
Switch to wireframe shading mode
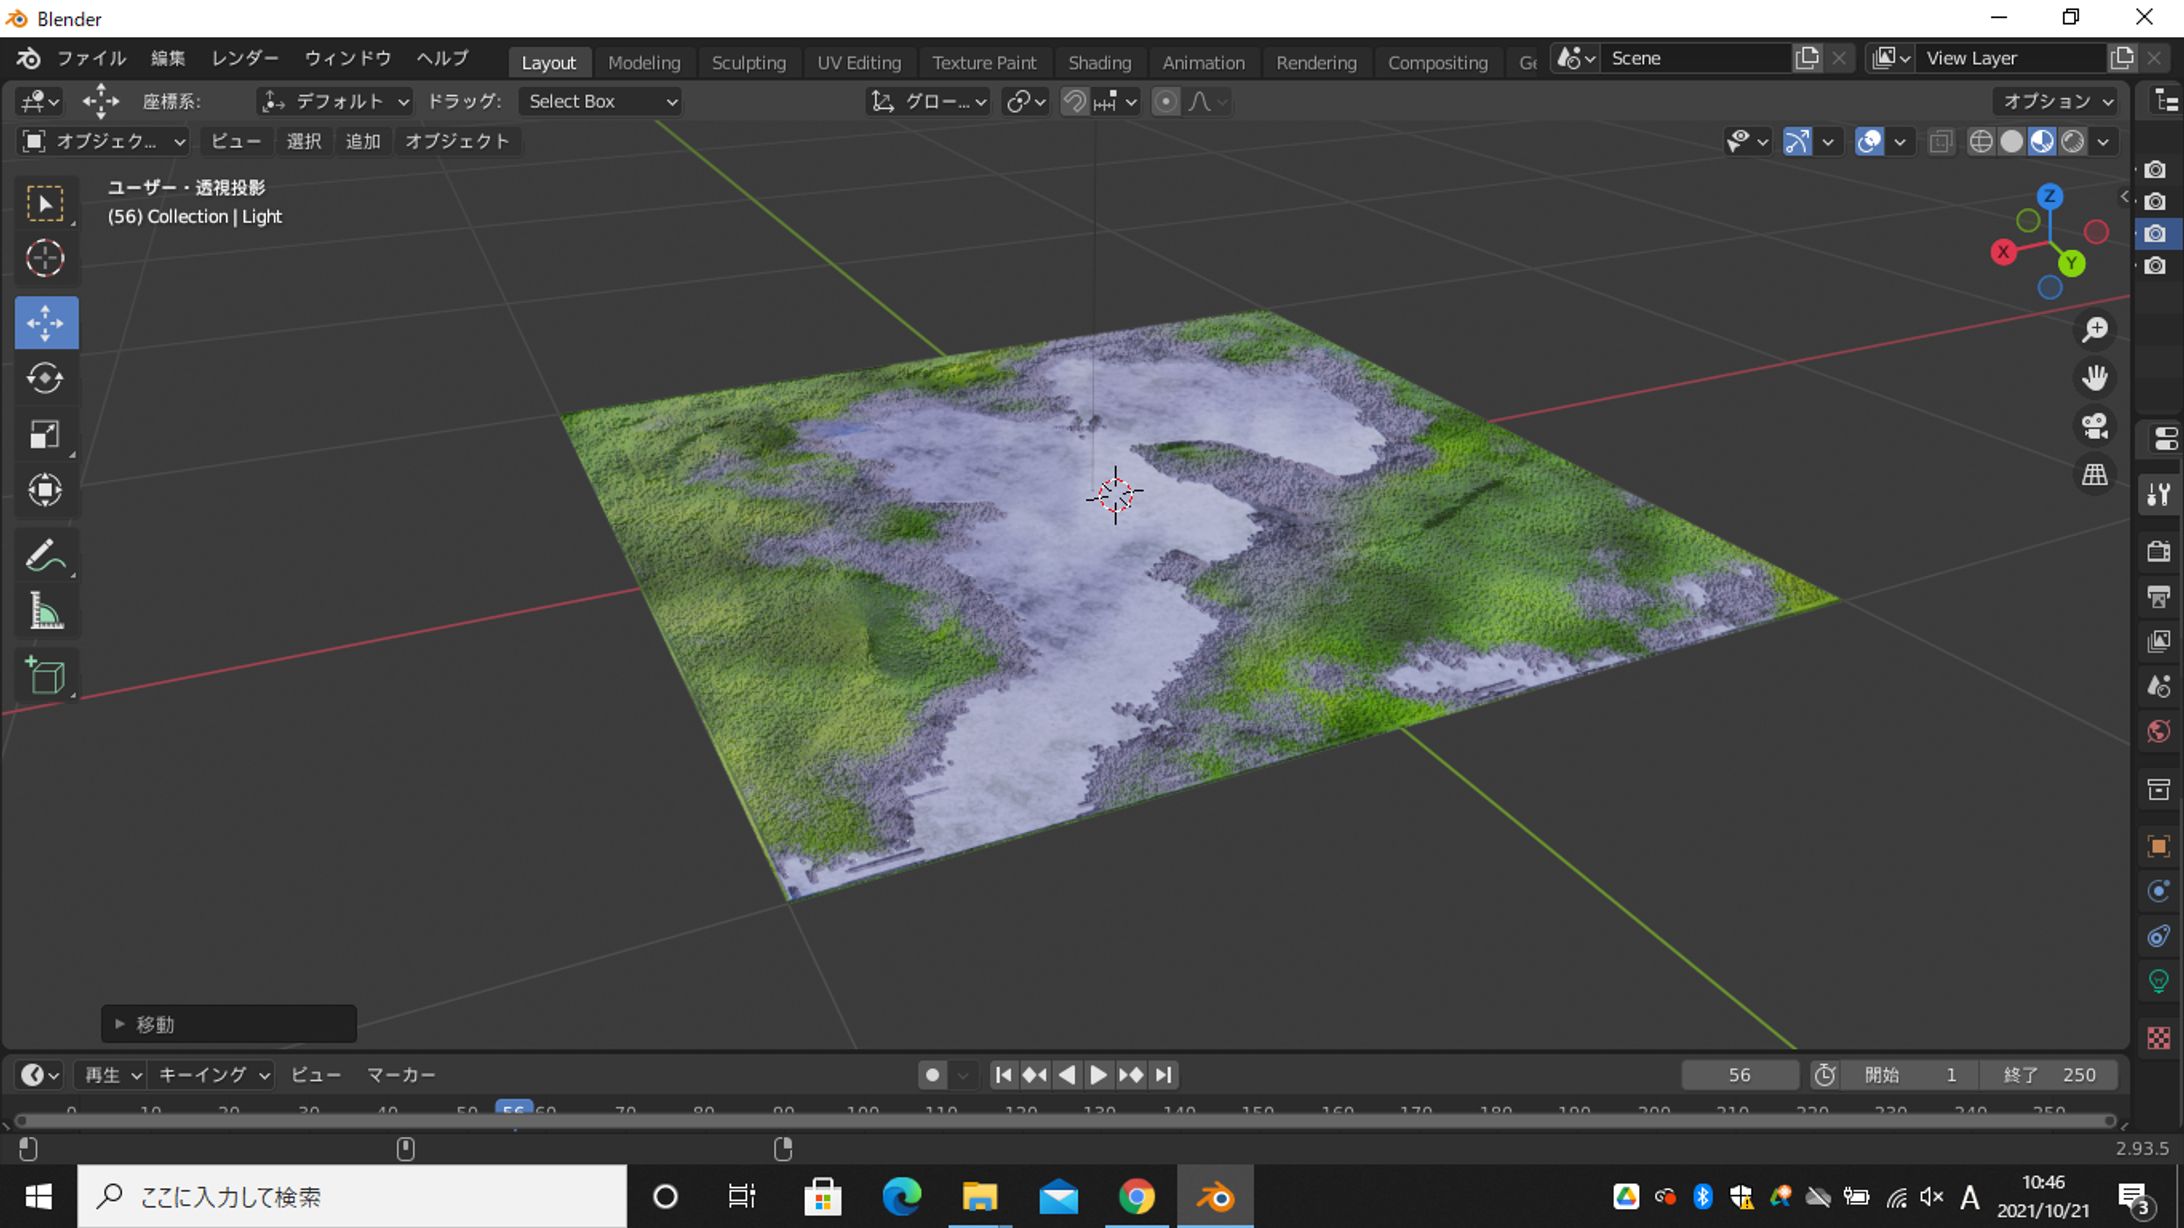click(x=1981, y=141)
